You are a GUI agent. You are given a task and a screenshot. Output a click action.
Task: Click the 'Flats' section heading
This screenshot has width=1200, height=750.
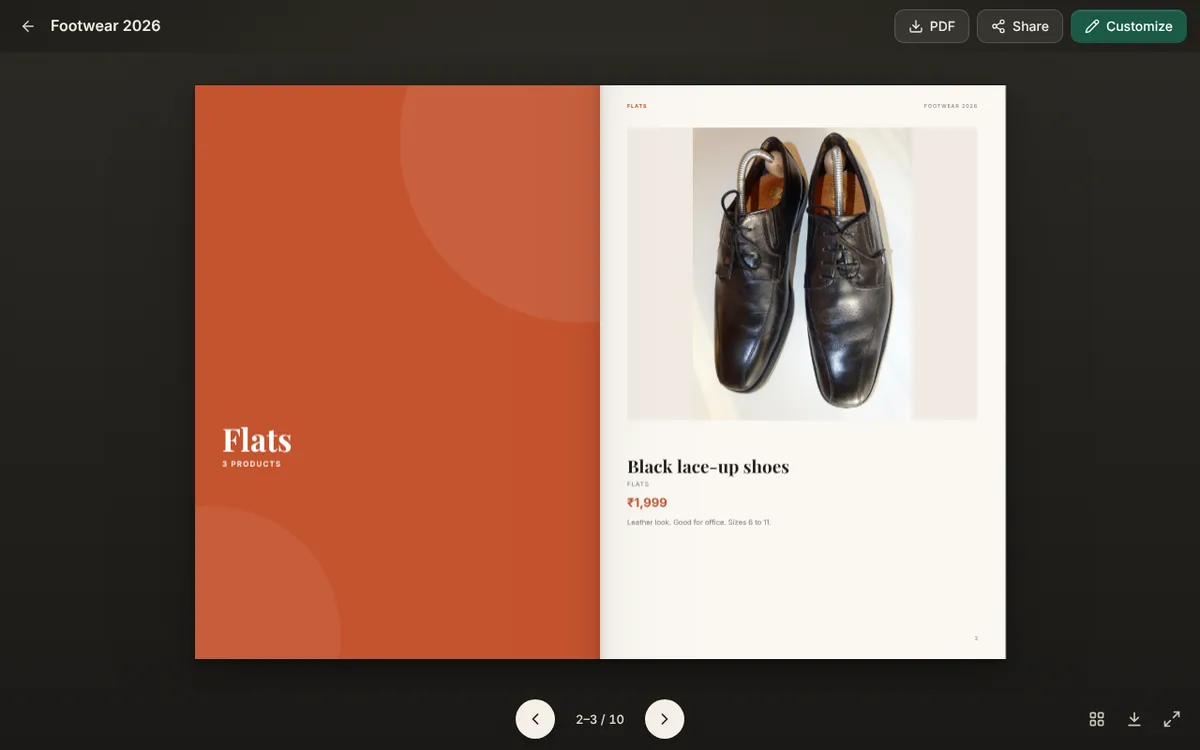tap(257, 440)
